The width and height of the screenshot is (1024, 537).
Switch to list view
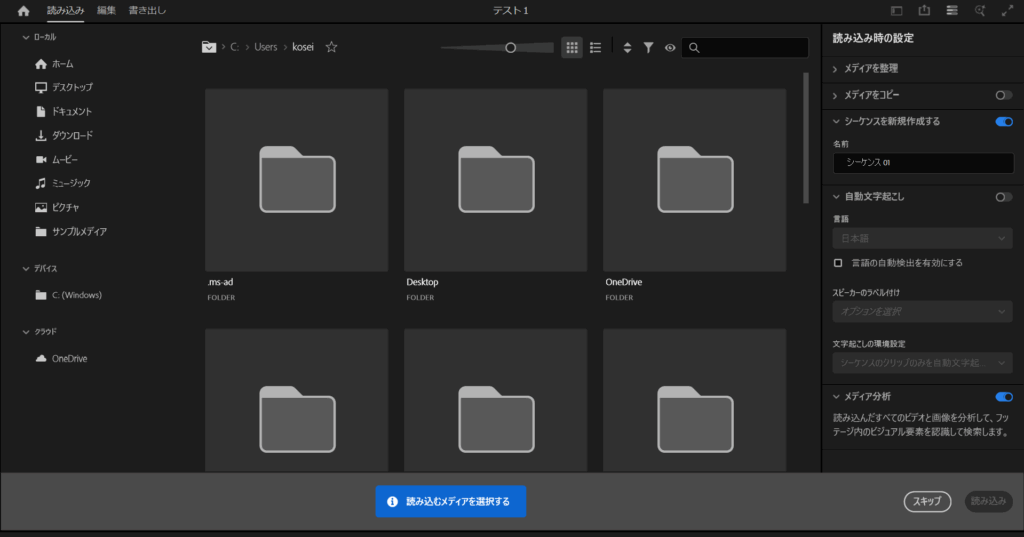point(596,48)
